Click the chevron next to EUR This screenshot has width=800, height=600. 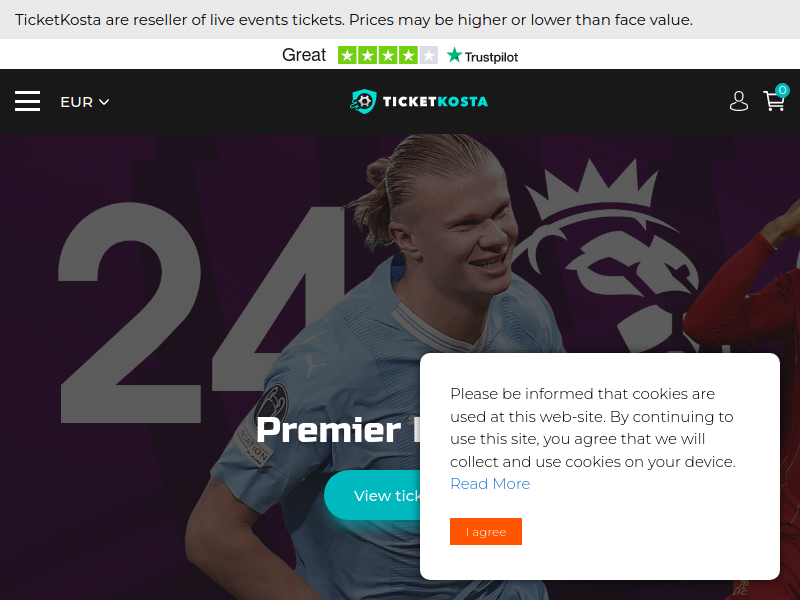coord(104,102)
